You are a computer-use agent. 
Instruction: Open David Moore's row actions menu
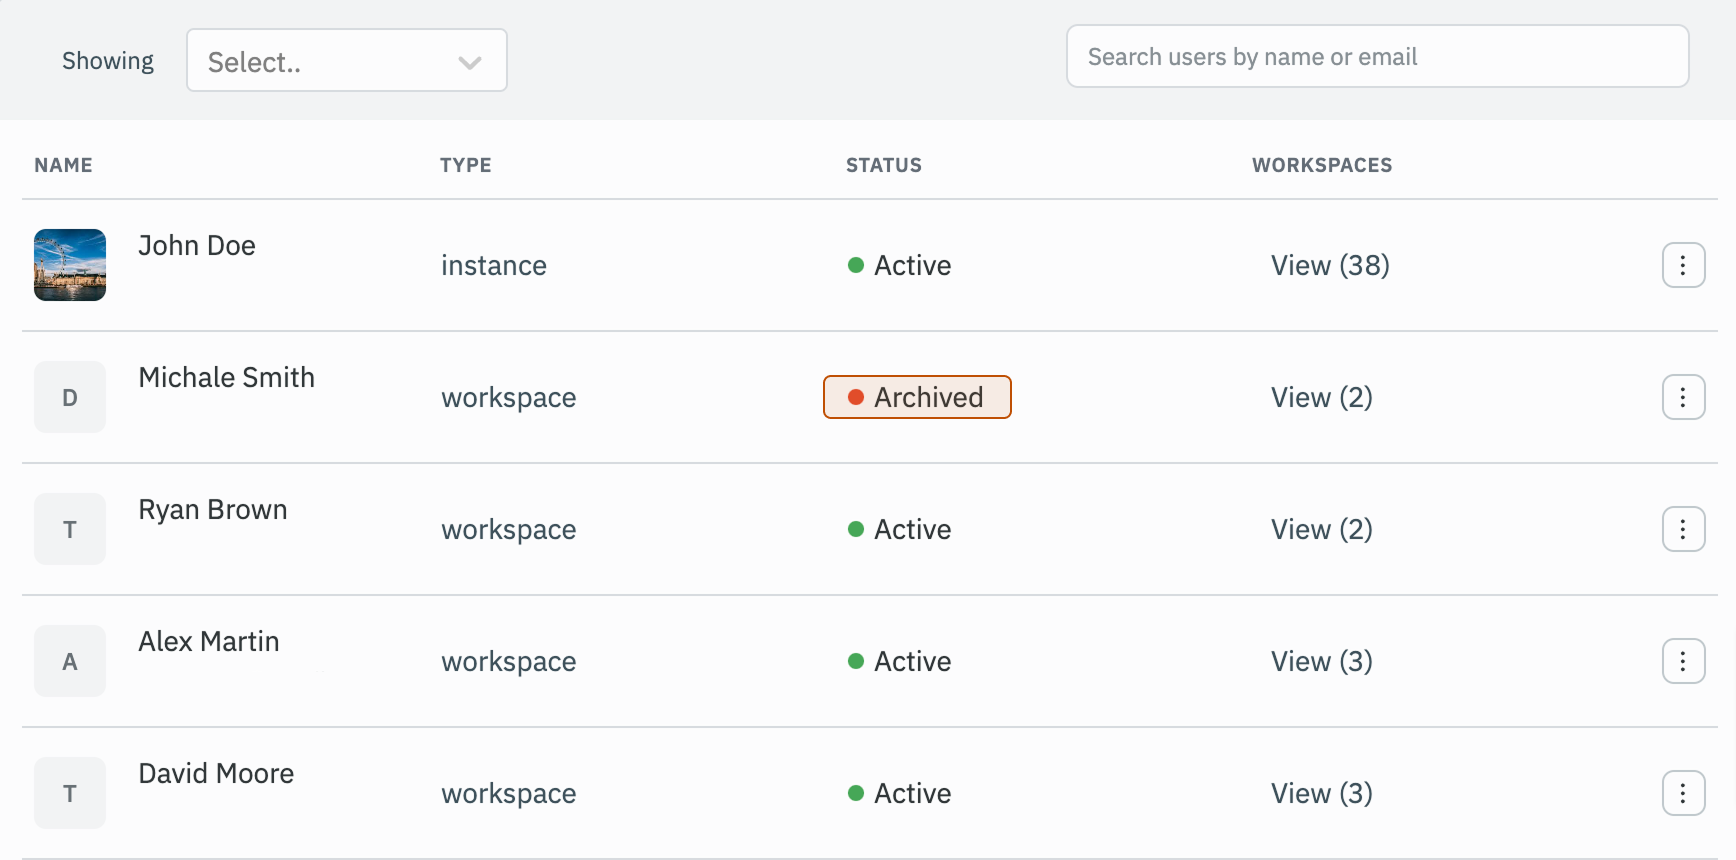[1683, 793]
